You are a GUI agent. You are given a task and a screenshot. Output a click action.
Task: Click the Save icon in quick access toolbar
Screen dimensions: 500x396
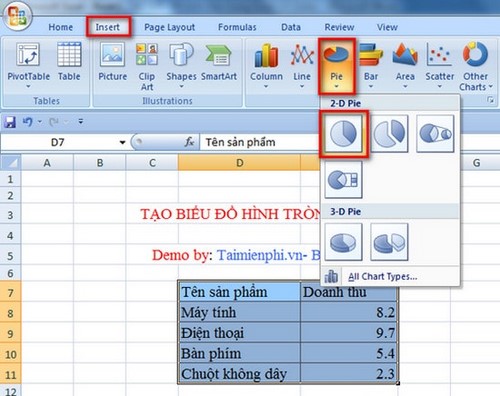tap(10, 122)
